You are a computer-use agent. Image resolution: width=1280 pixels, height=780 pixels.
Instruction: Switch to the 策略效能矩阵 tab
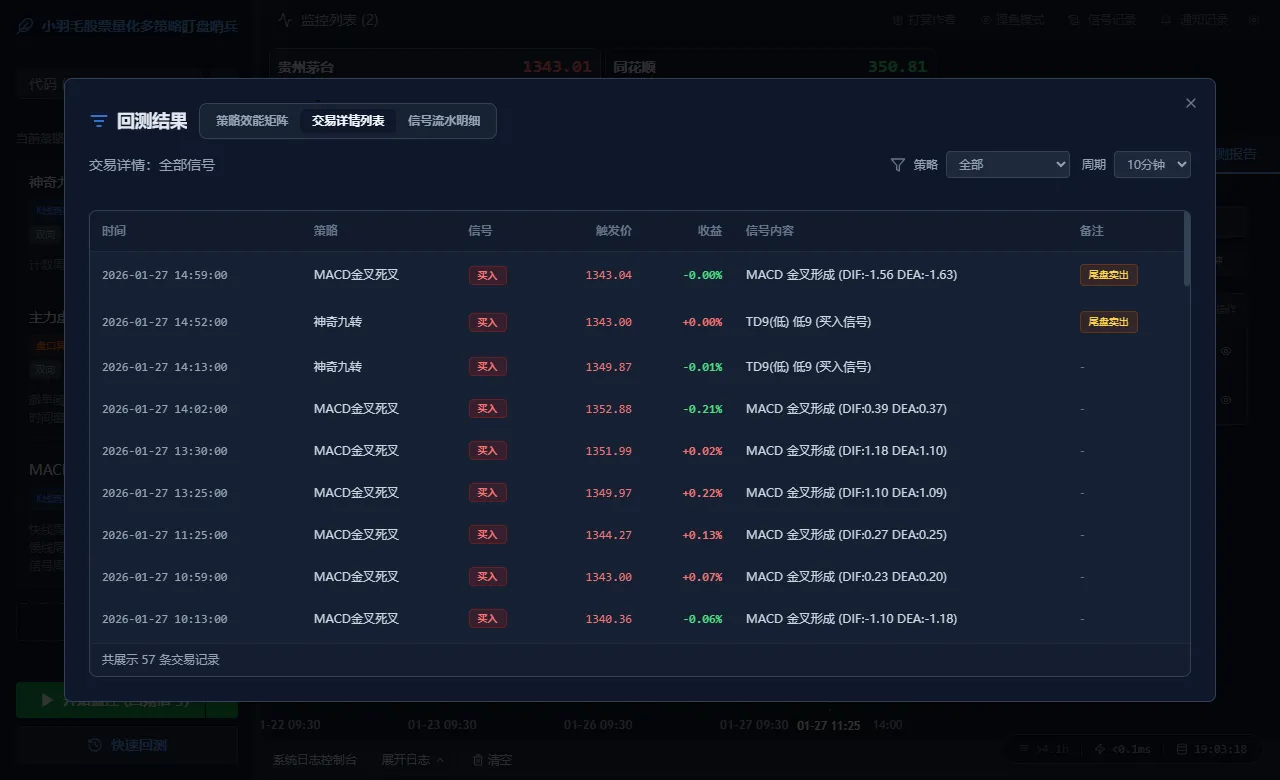click(x=250, y=120)
